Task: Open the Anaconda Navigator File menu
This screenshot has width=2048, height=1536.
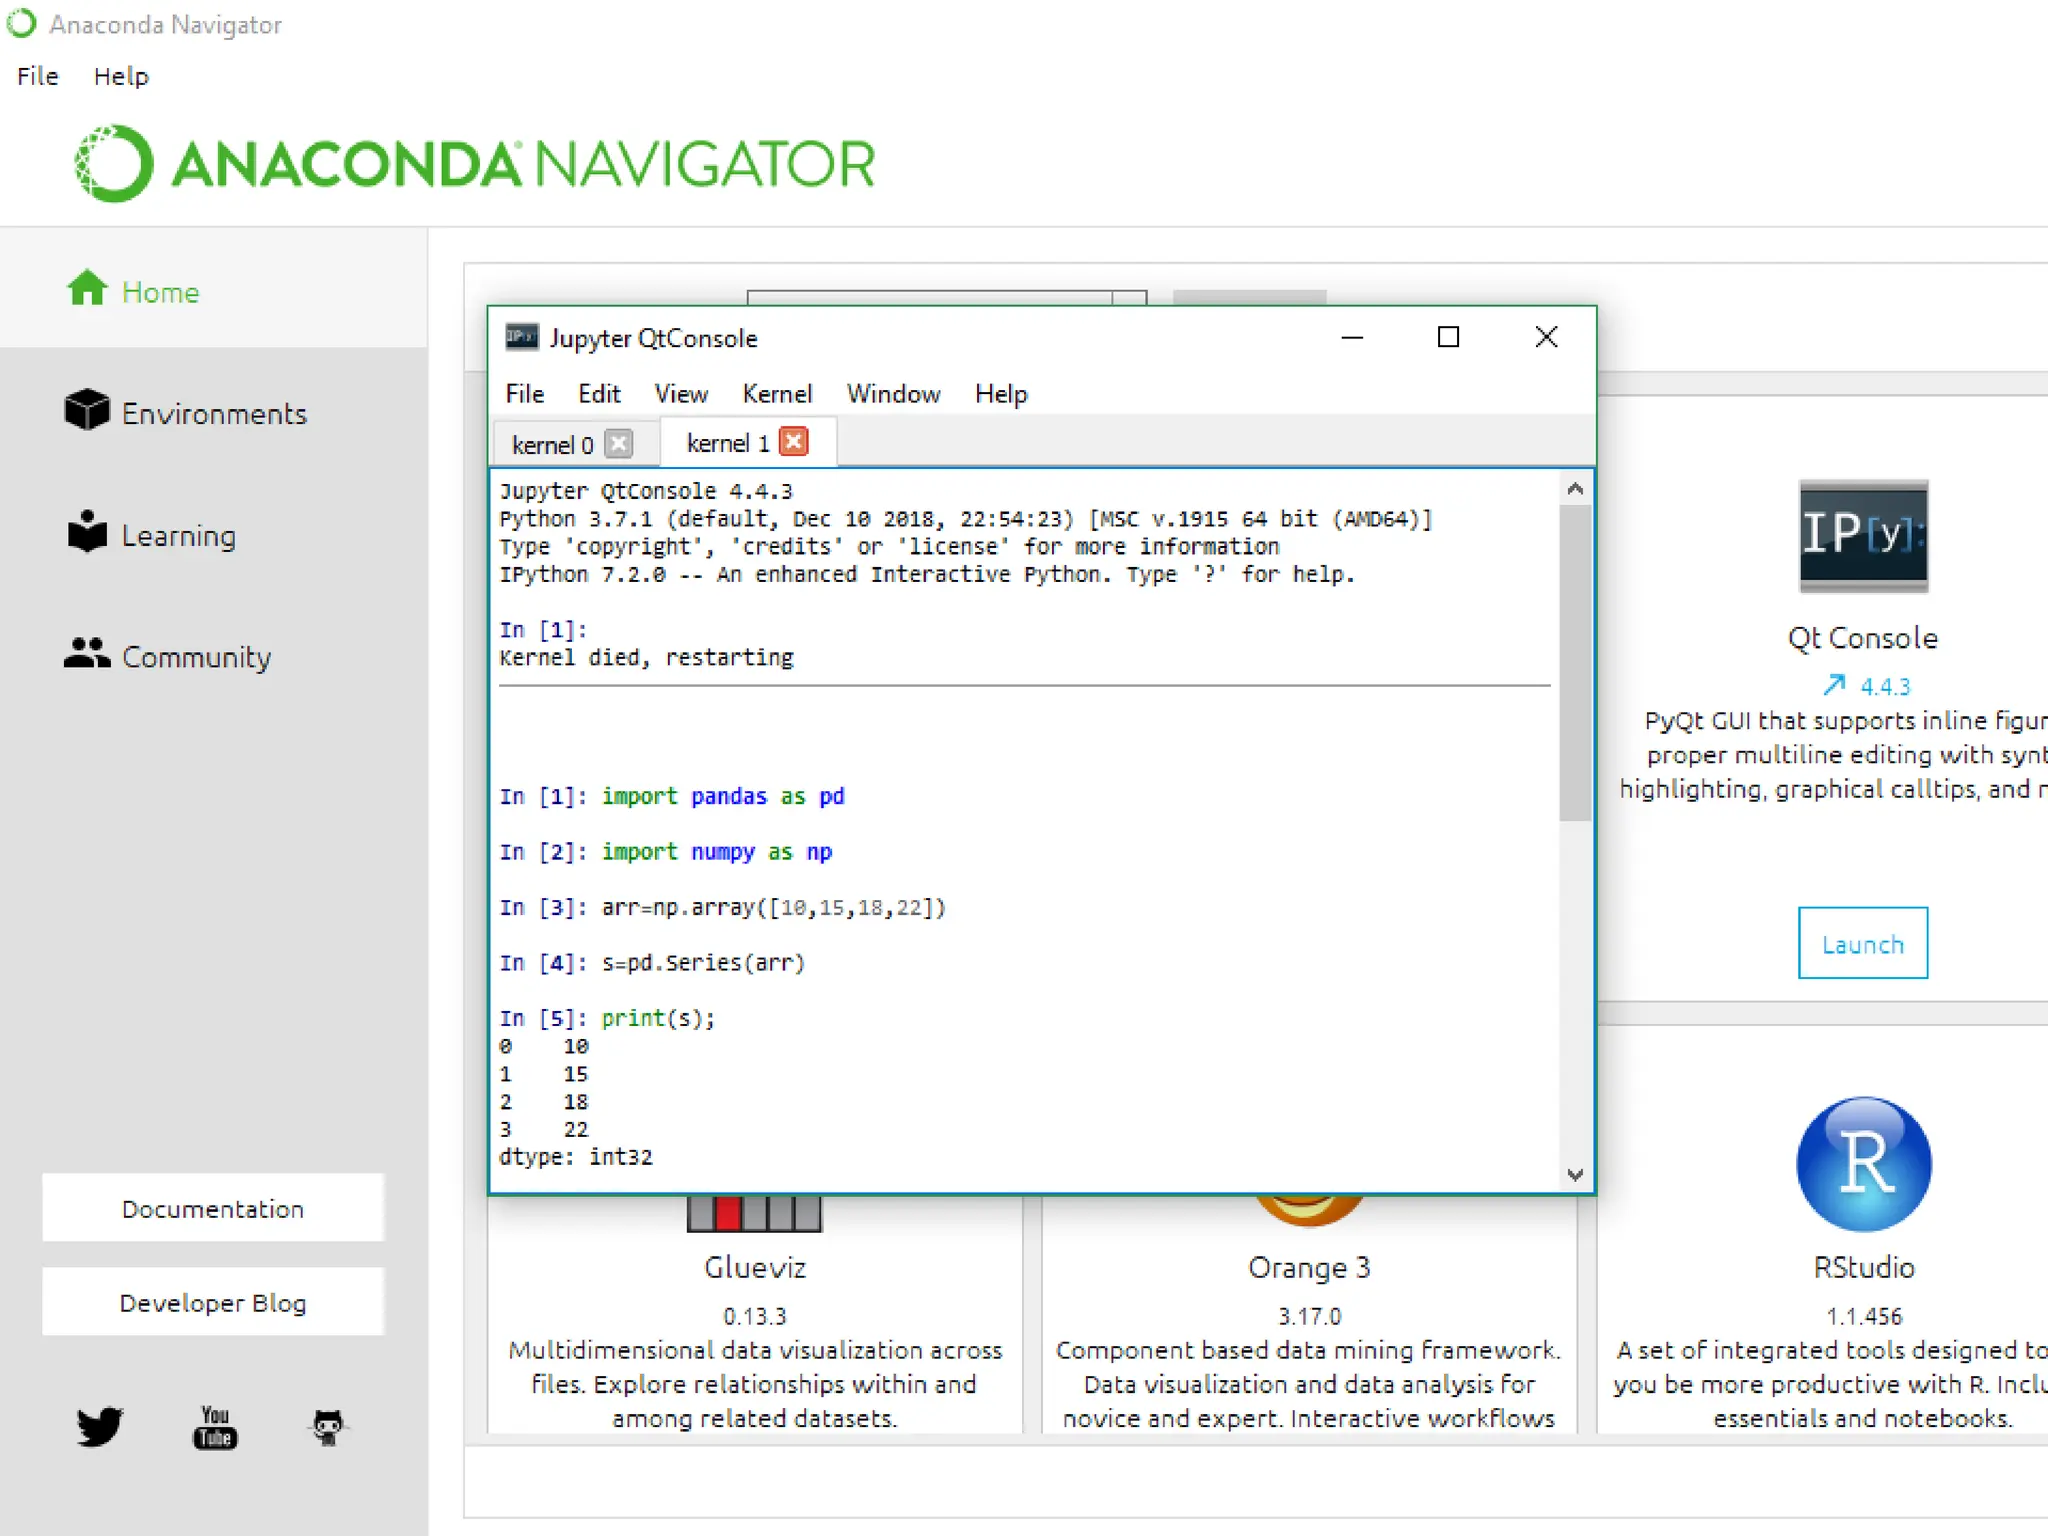Action: click(x=38, y=76)
